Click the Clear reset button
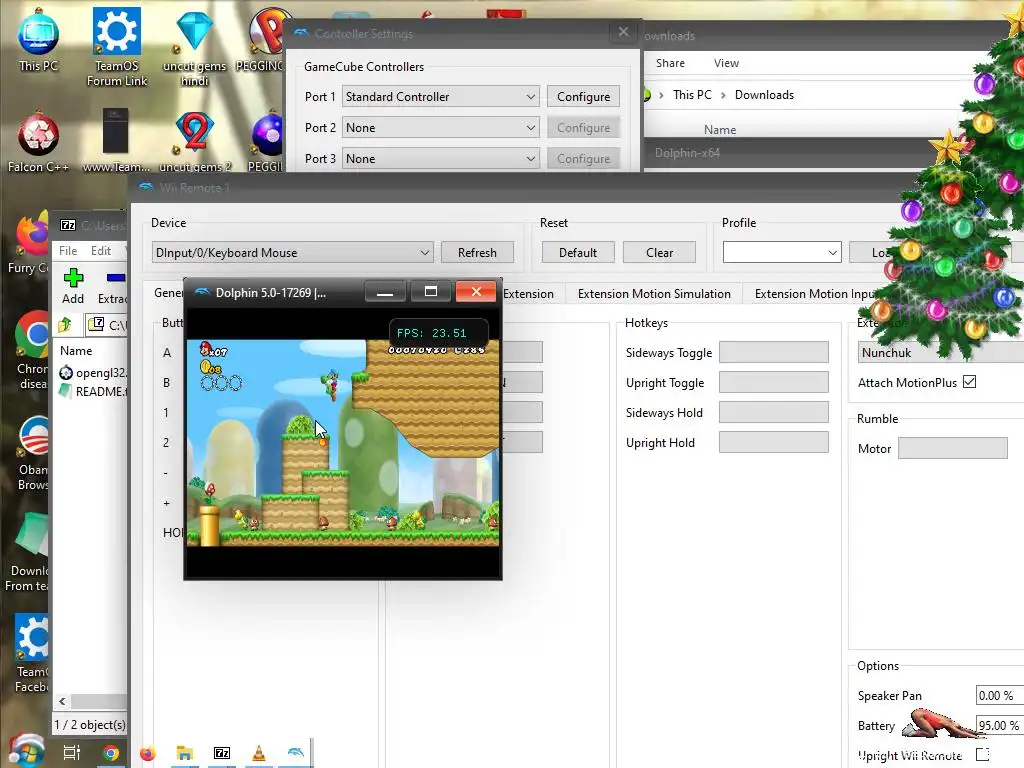The height and width of the screenshot is (768, 1024). (660, 253)
